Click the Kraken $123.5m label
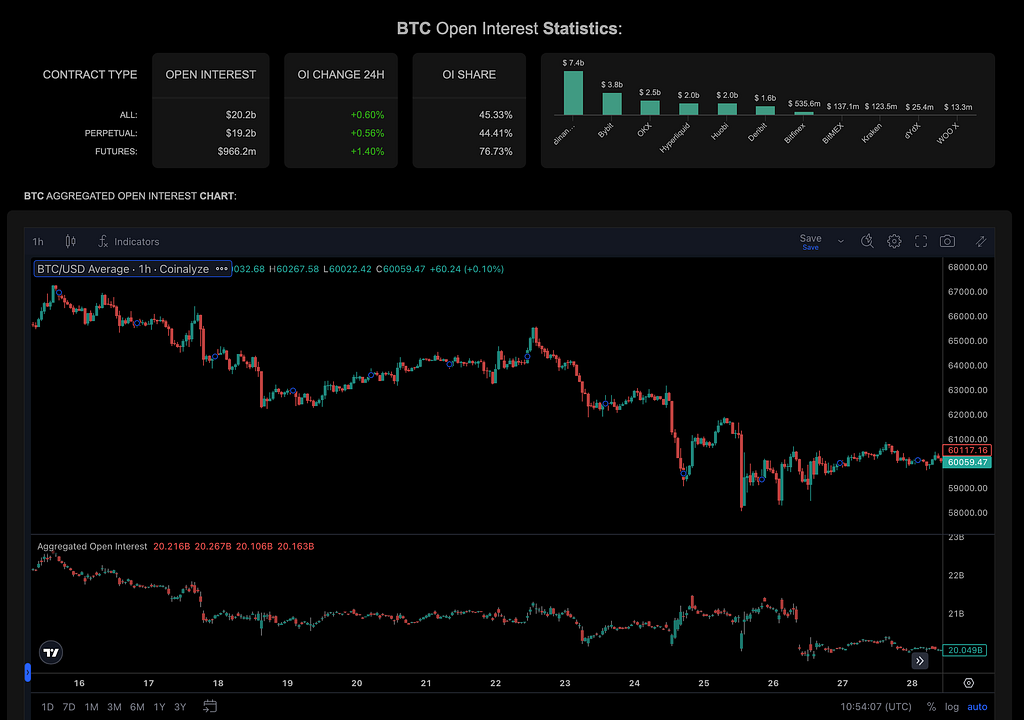 tap(881, 106)
